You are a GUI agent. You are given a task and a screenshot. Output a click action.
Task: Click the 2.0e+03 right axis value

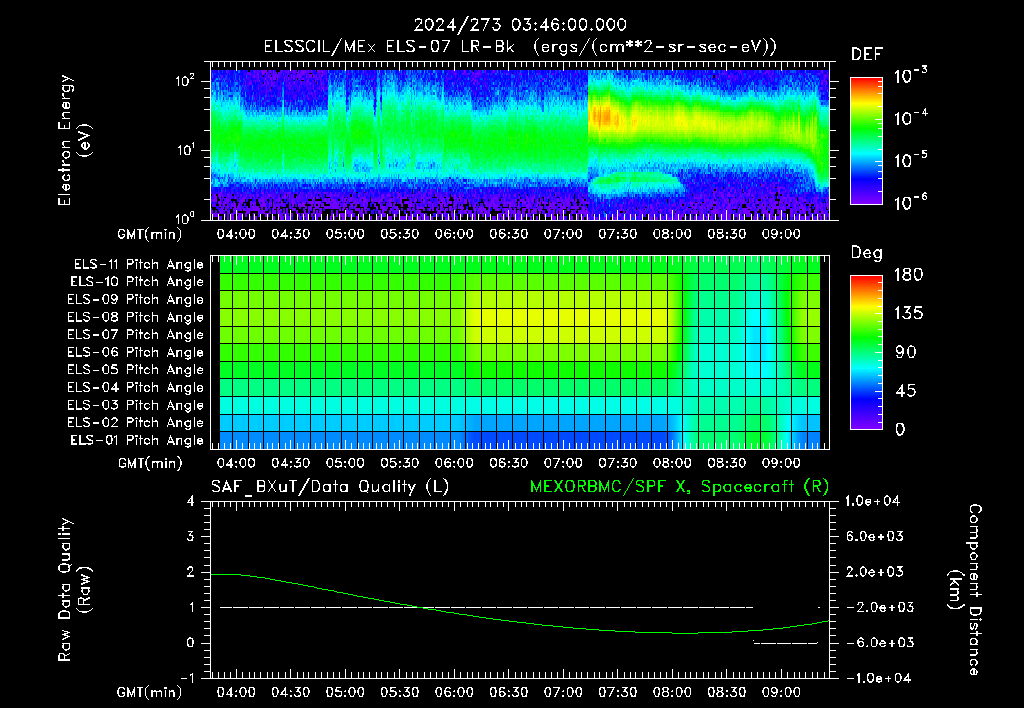[x=875, y=572]
